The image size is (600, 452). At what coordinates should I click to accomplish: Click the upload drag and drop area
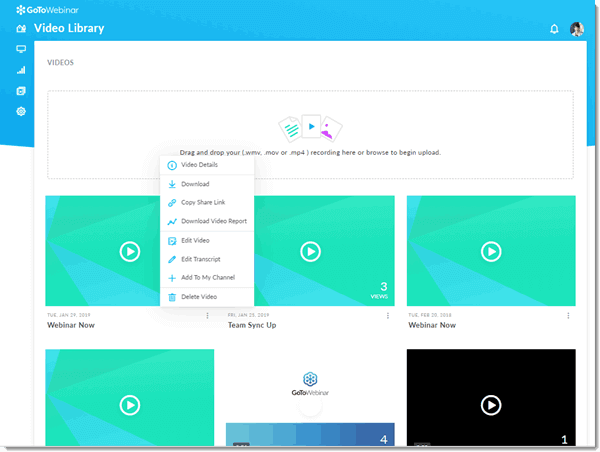[310, 135]
